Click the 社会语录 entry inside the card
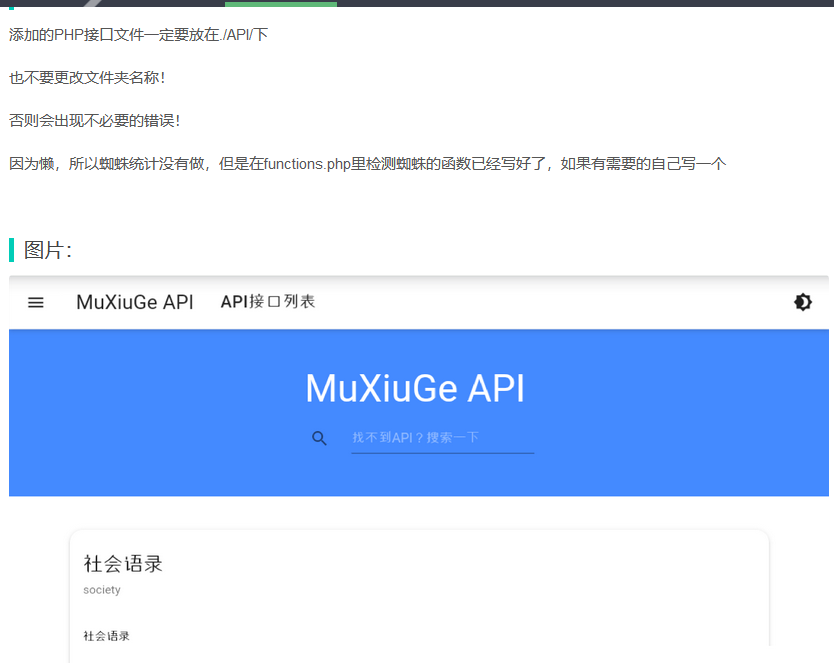 tap(105, 636)
